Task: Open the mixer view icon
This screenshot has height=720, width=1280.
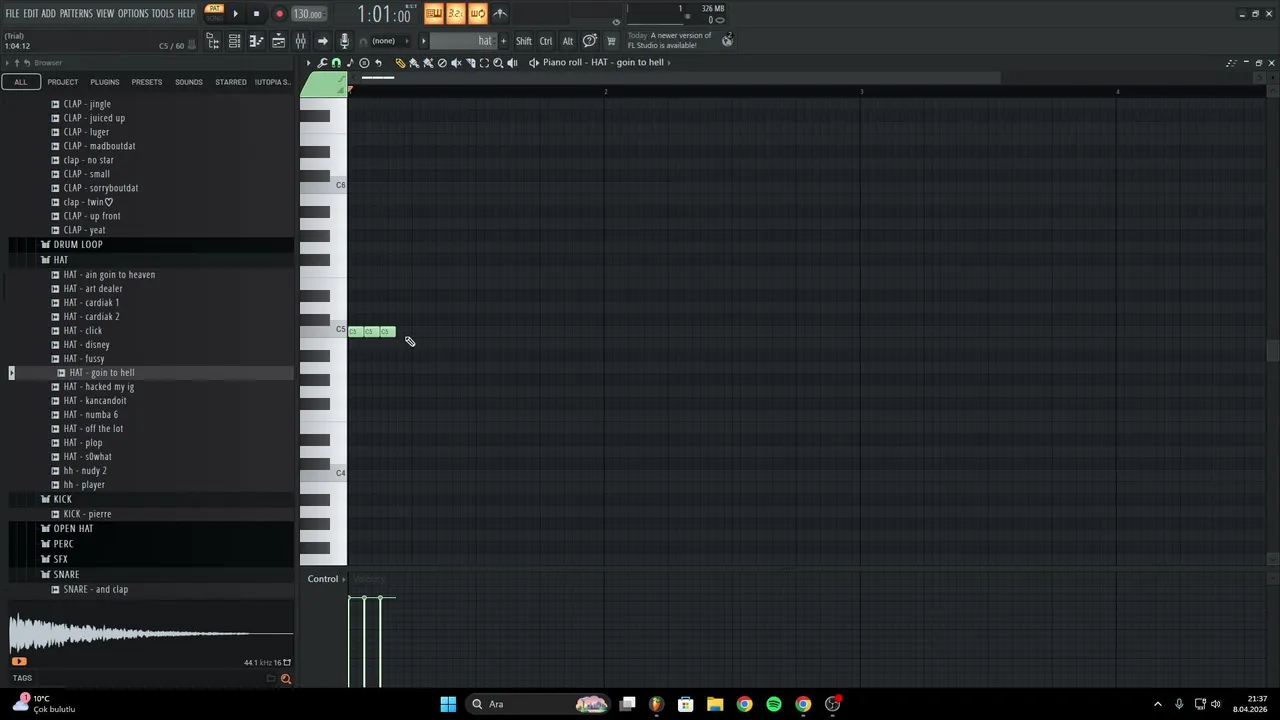Action: pos(300,41)
